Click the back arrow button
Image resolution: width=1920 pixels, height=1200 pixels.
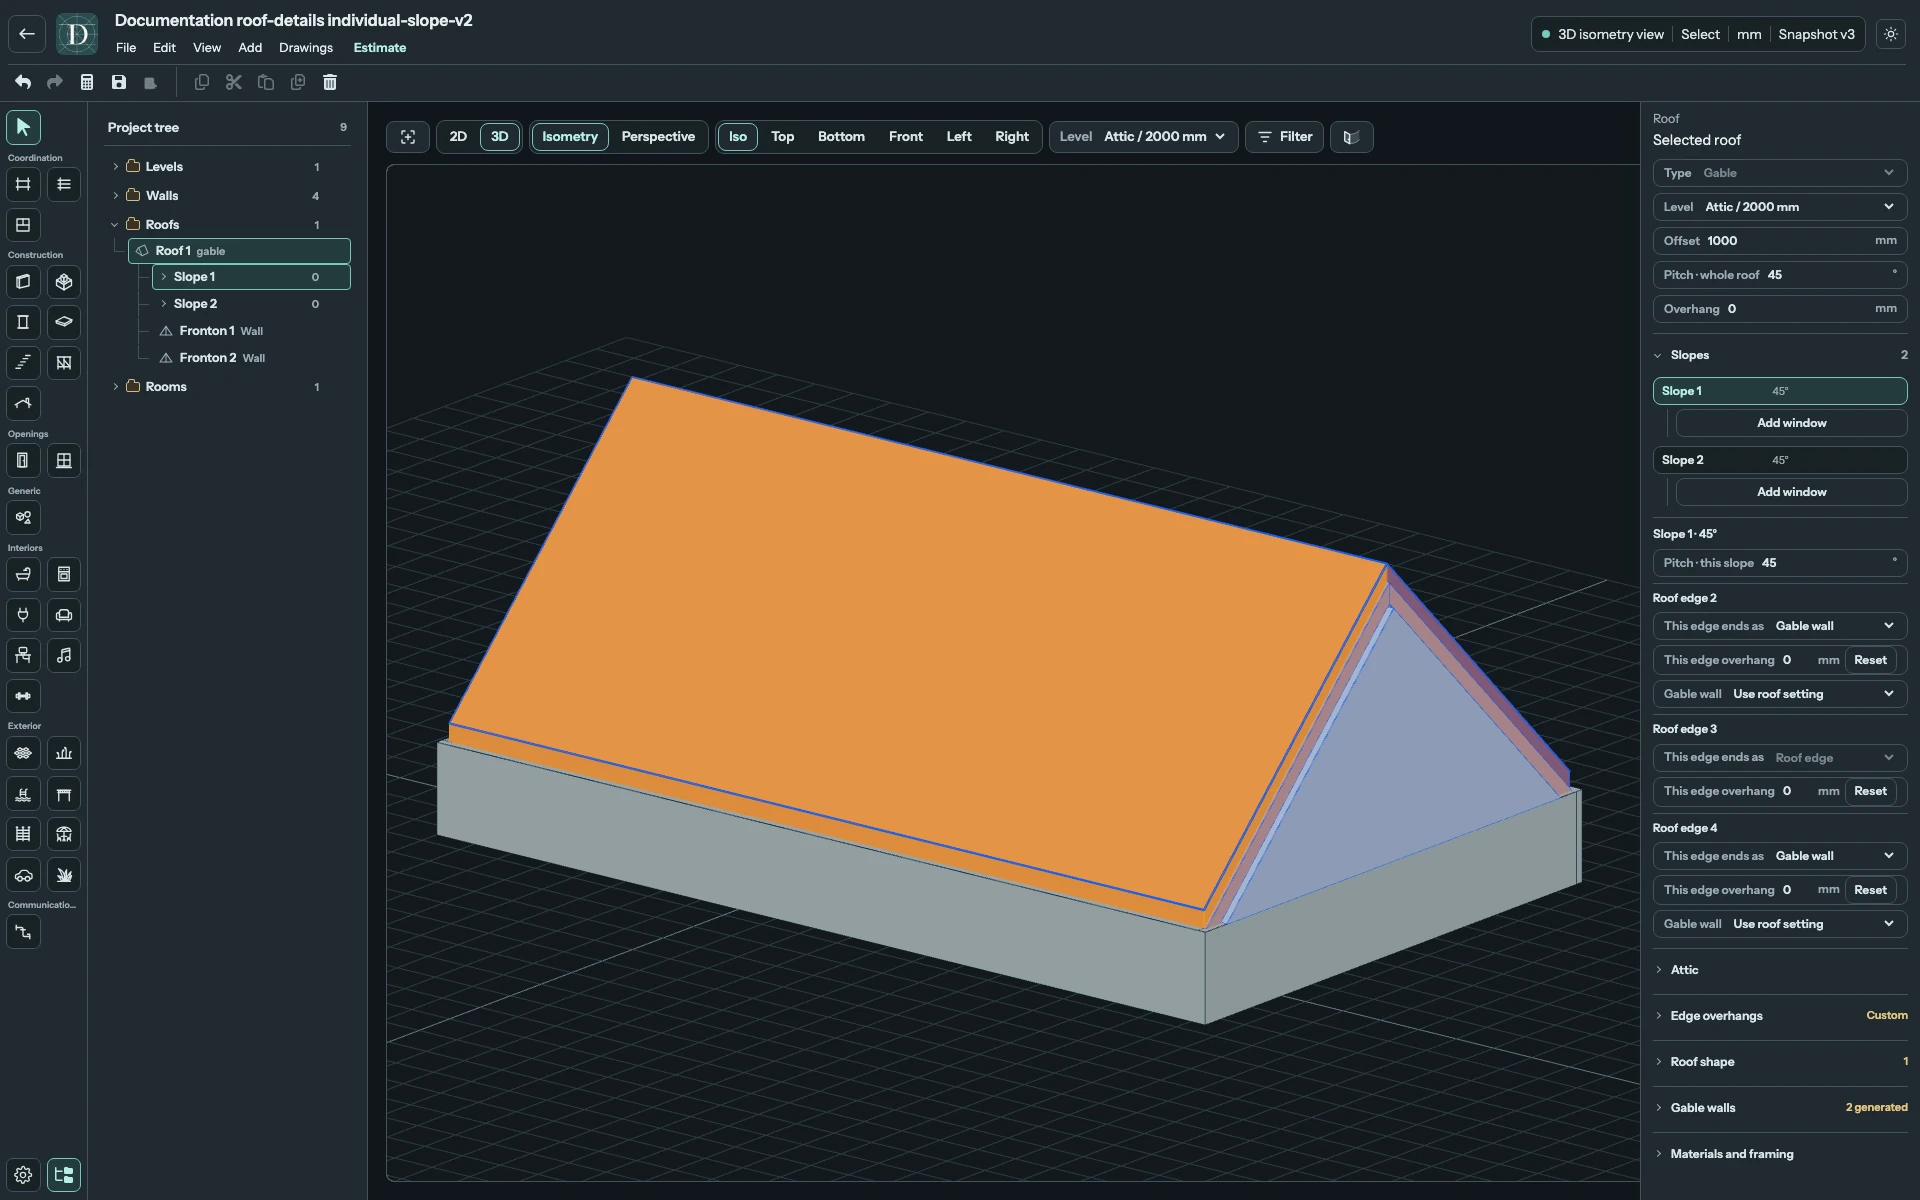click(x=27, y=34)
